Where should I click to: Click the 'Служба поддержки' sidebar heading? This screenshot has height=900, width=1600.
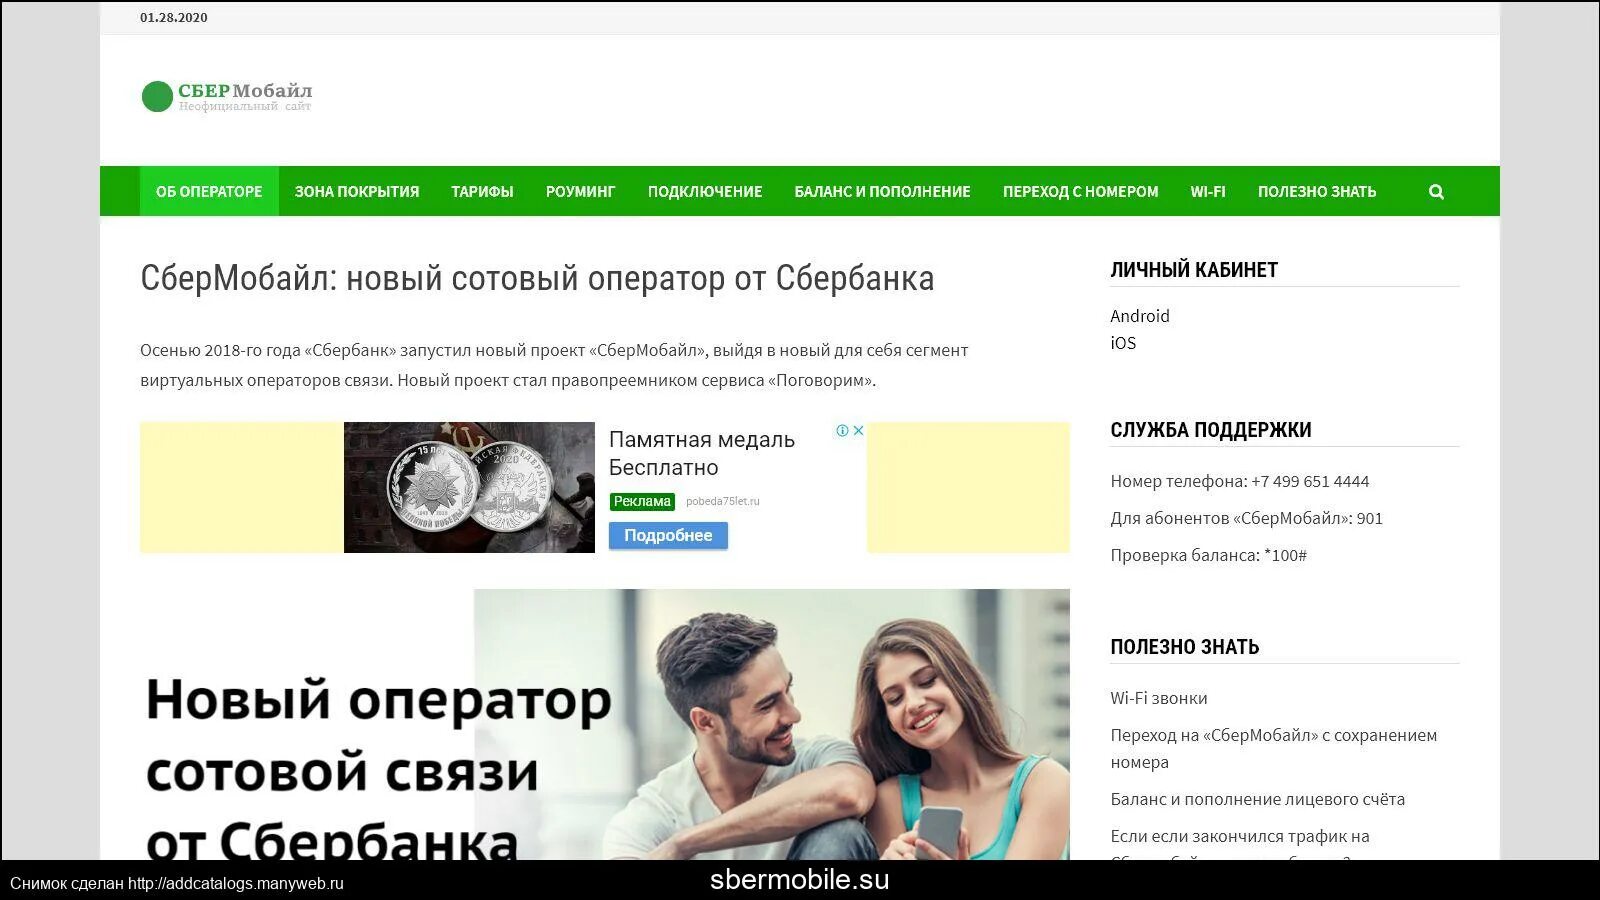(1210, 430)
